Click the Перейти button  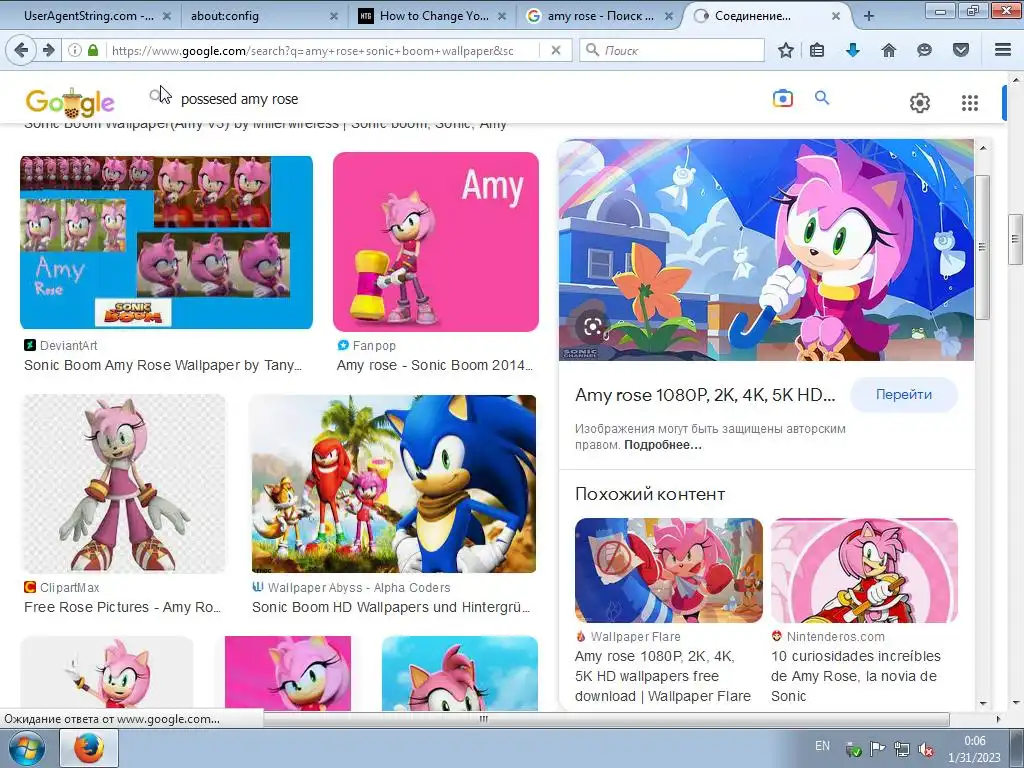(x=904, y=394)
